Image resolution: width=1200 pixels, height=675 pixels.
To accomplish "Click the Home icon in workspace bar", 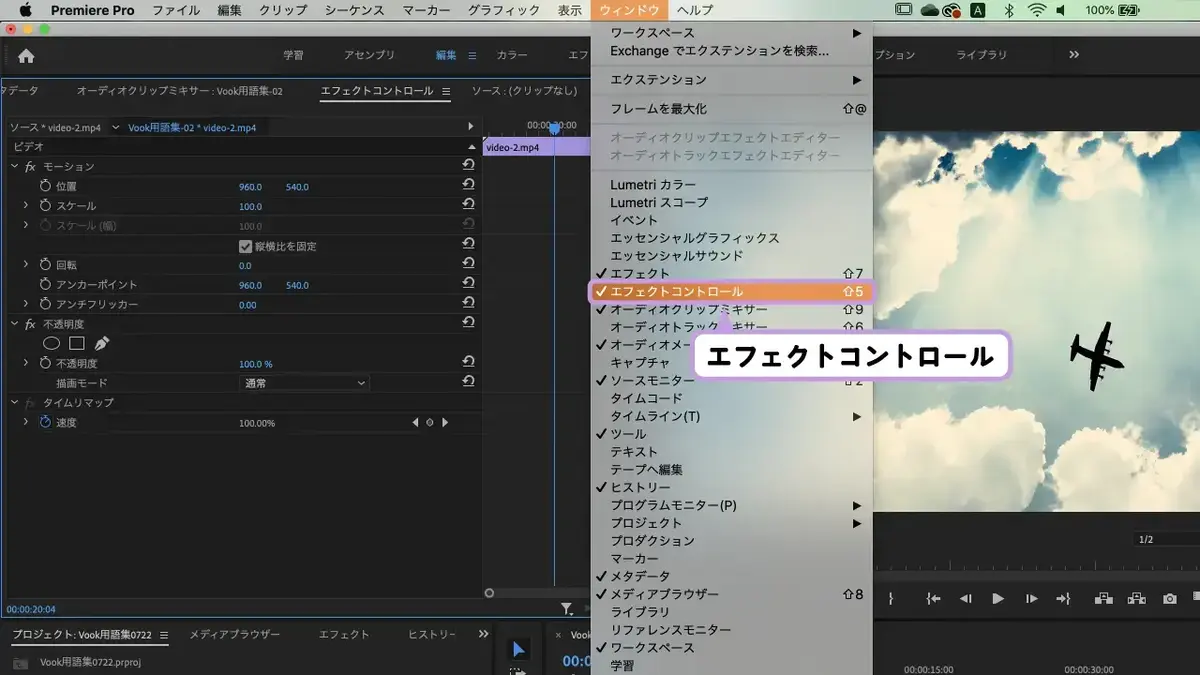I will pos(26,56).
